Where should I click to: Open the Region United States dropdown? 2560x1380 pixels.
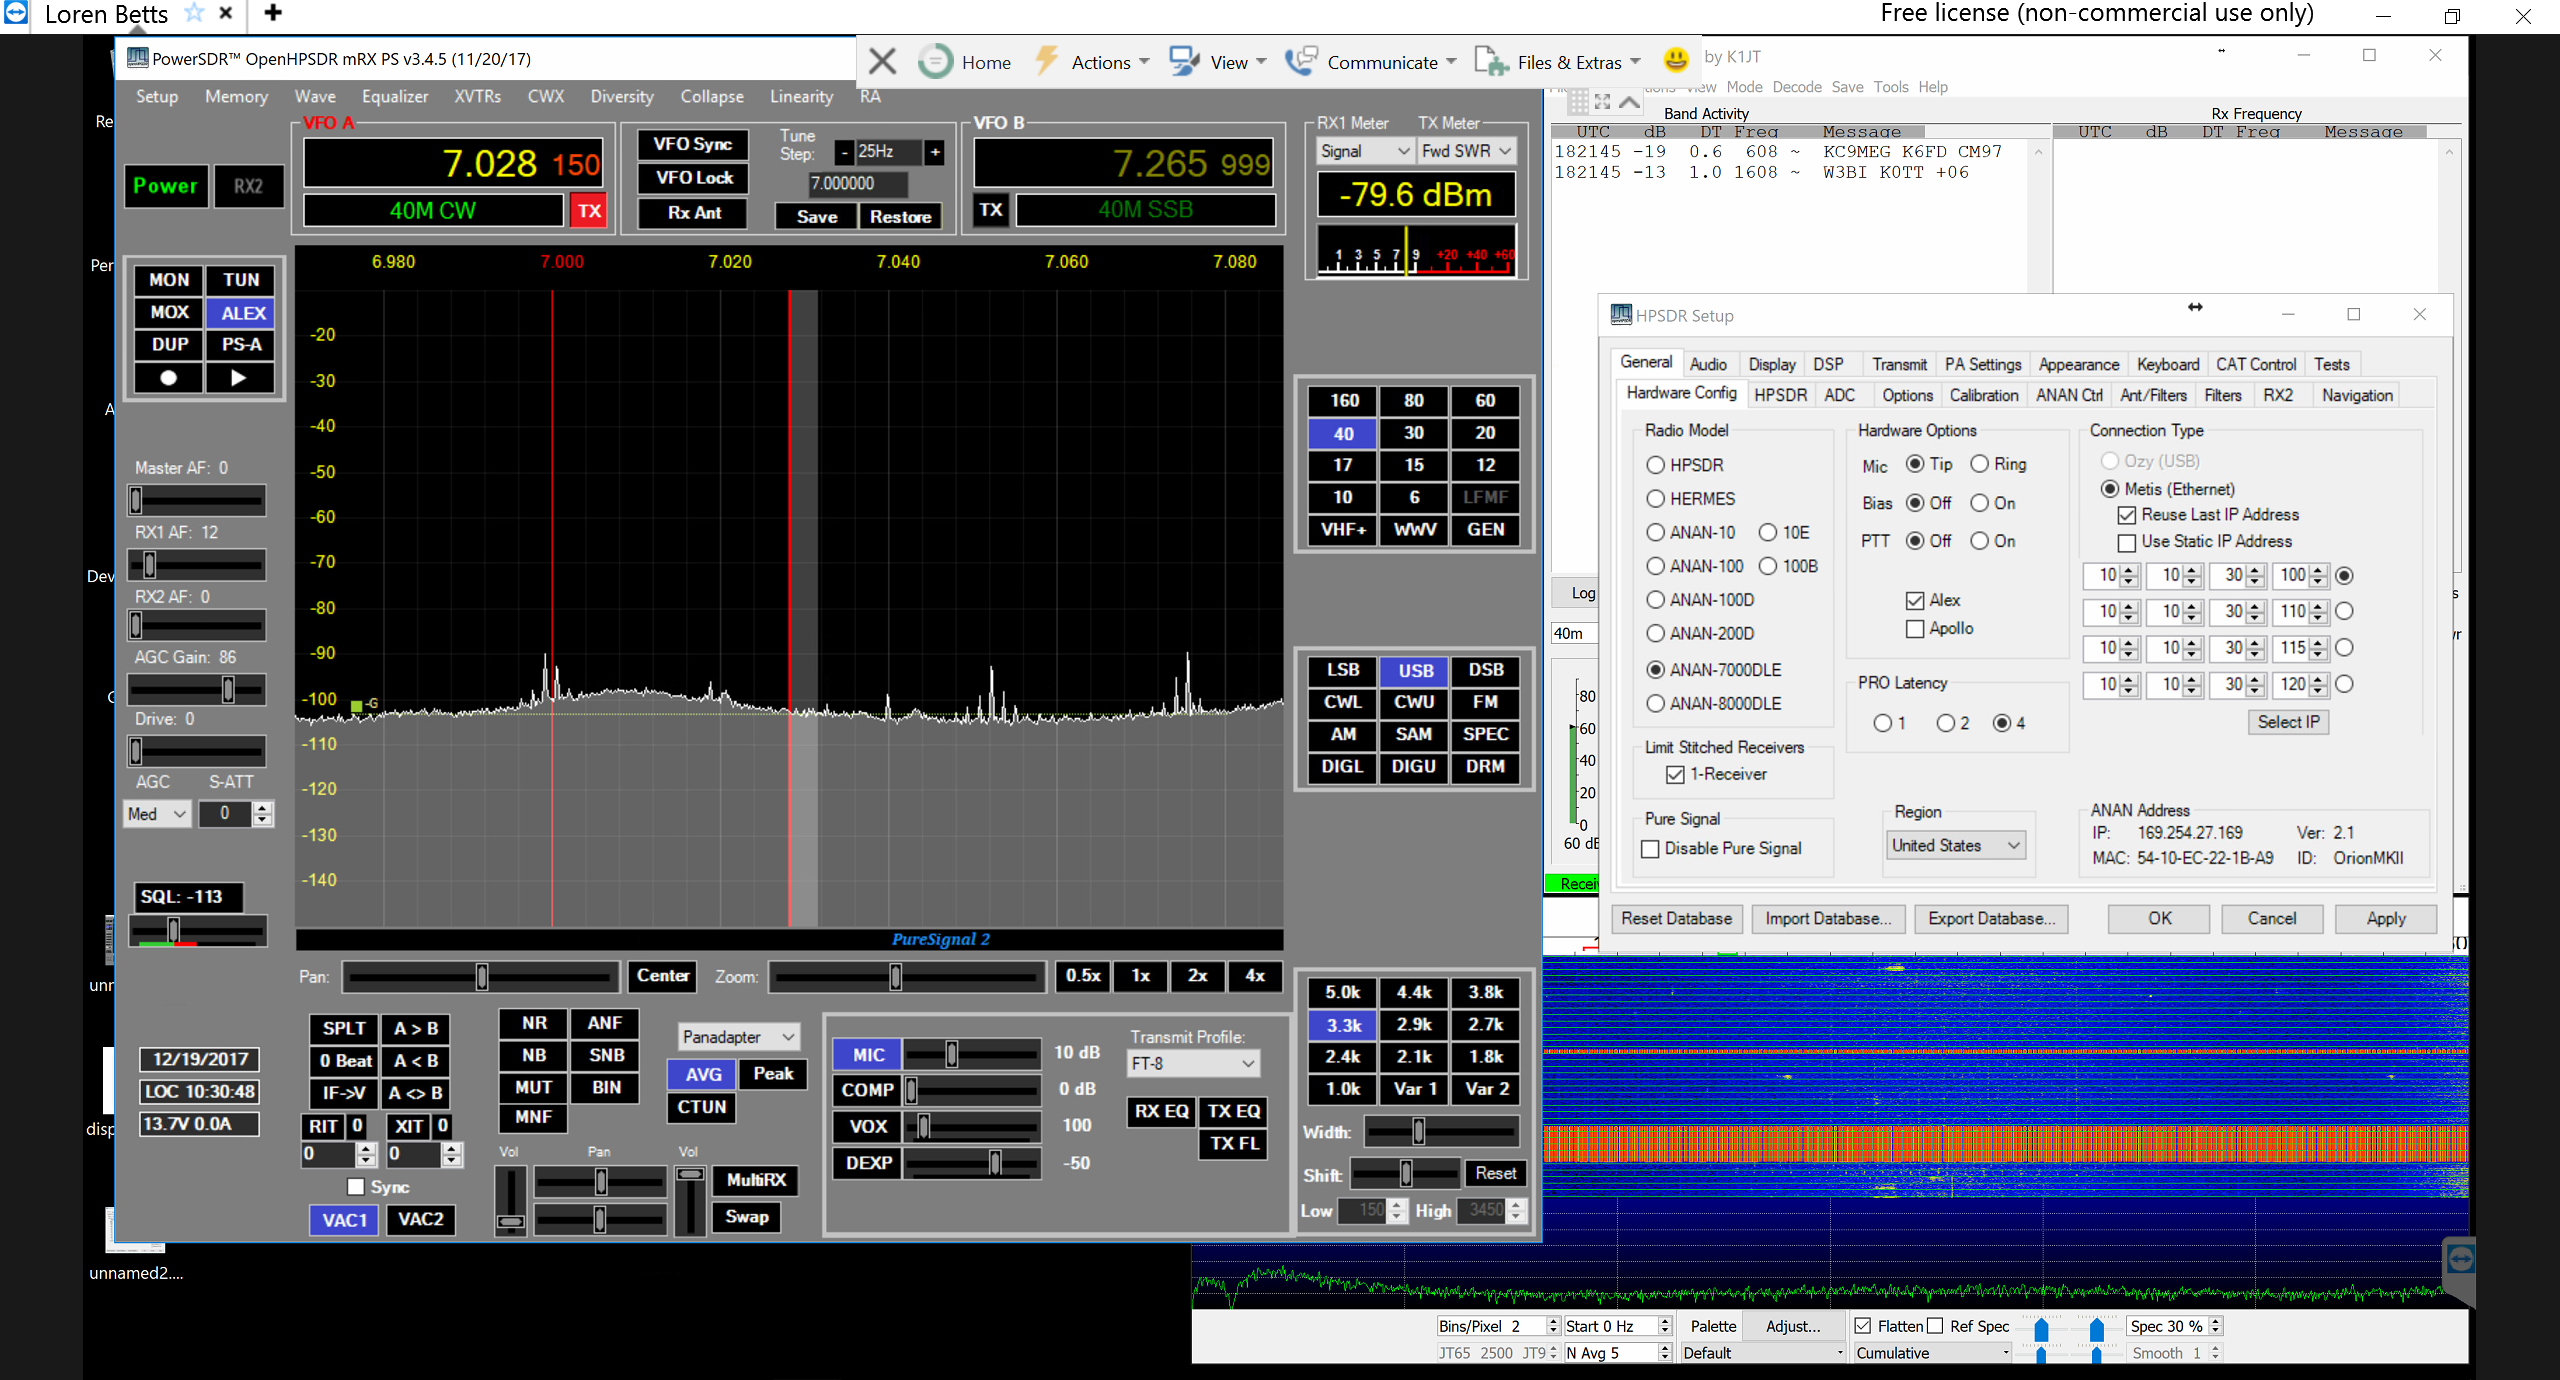[1956, 846]
